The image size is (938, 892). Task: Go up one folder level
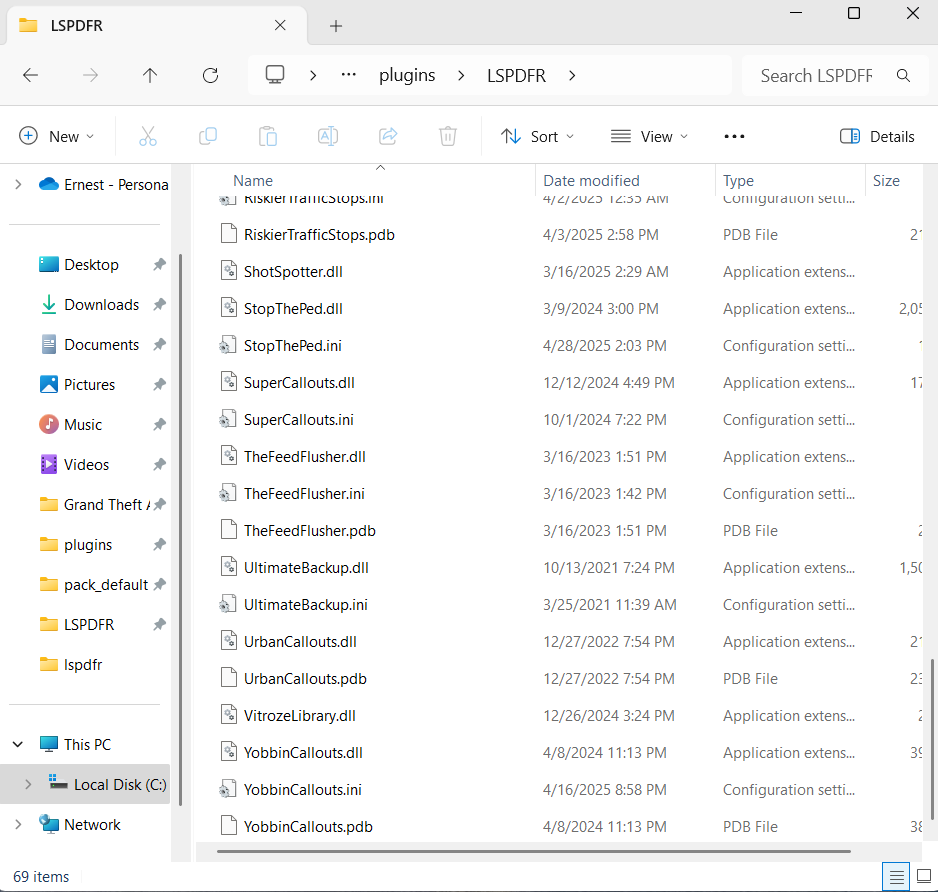coord(150,75)
